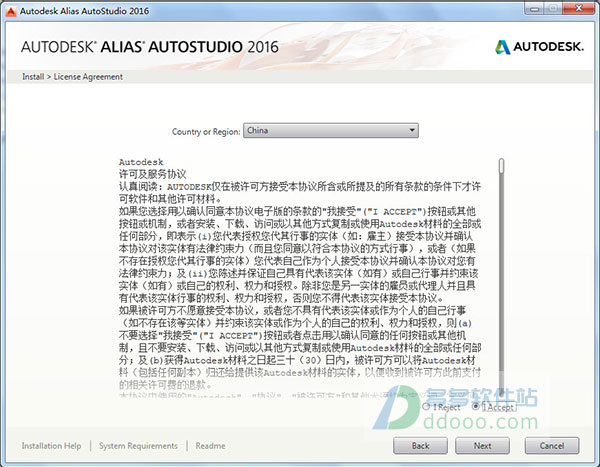Open the Readme link
This screenshot has width=600, height=467.
coord(210,446)
